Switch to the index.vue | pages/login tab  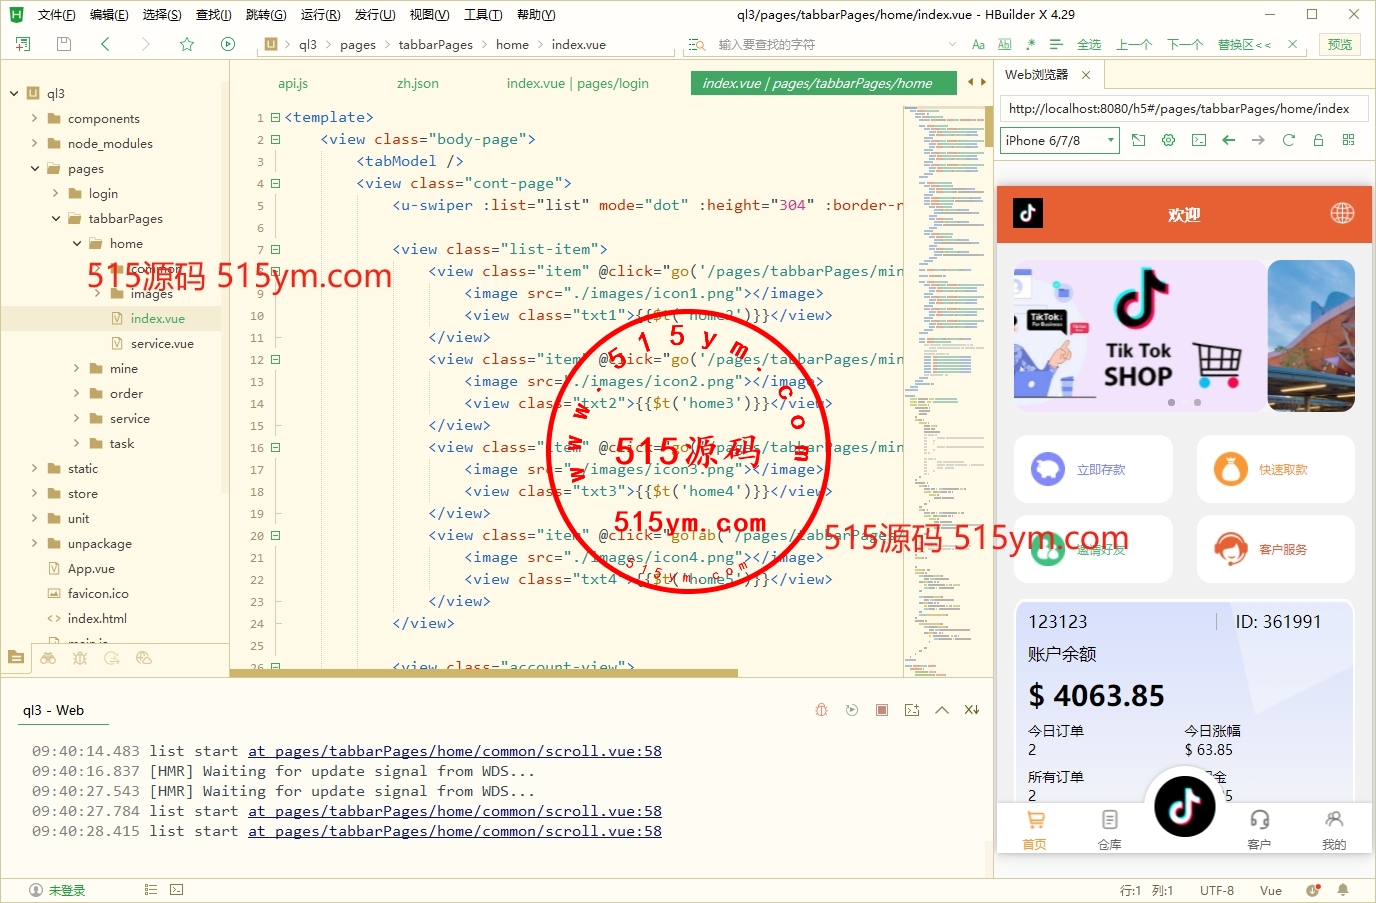577,83
